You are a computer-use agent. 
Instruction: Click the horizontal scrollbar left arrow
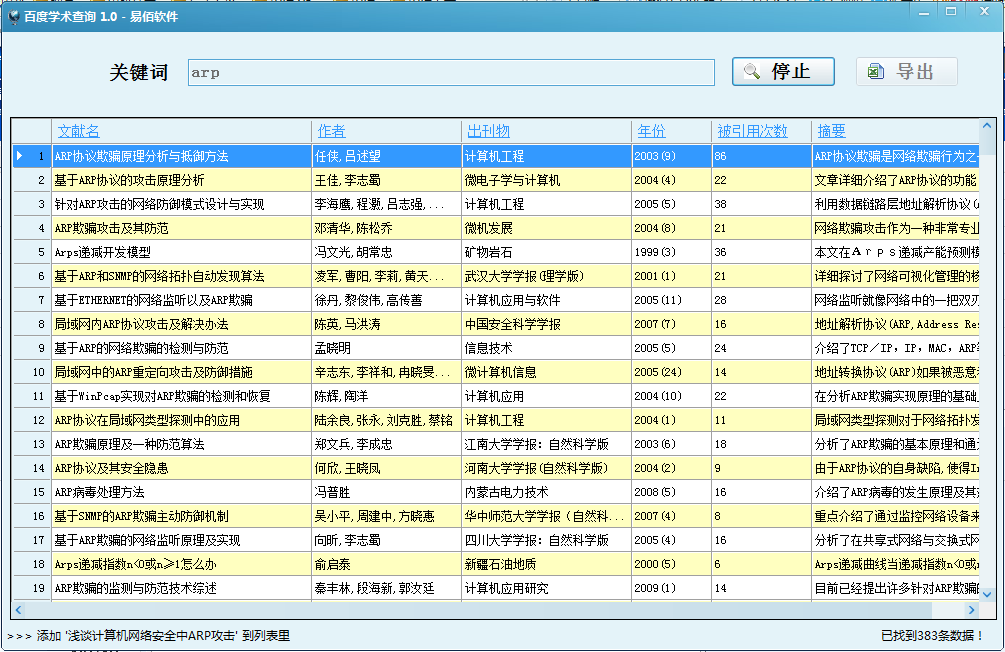point(18,609)
